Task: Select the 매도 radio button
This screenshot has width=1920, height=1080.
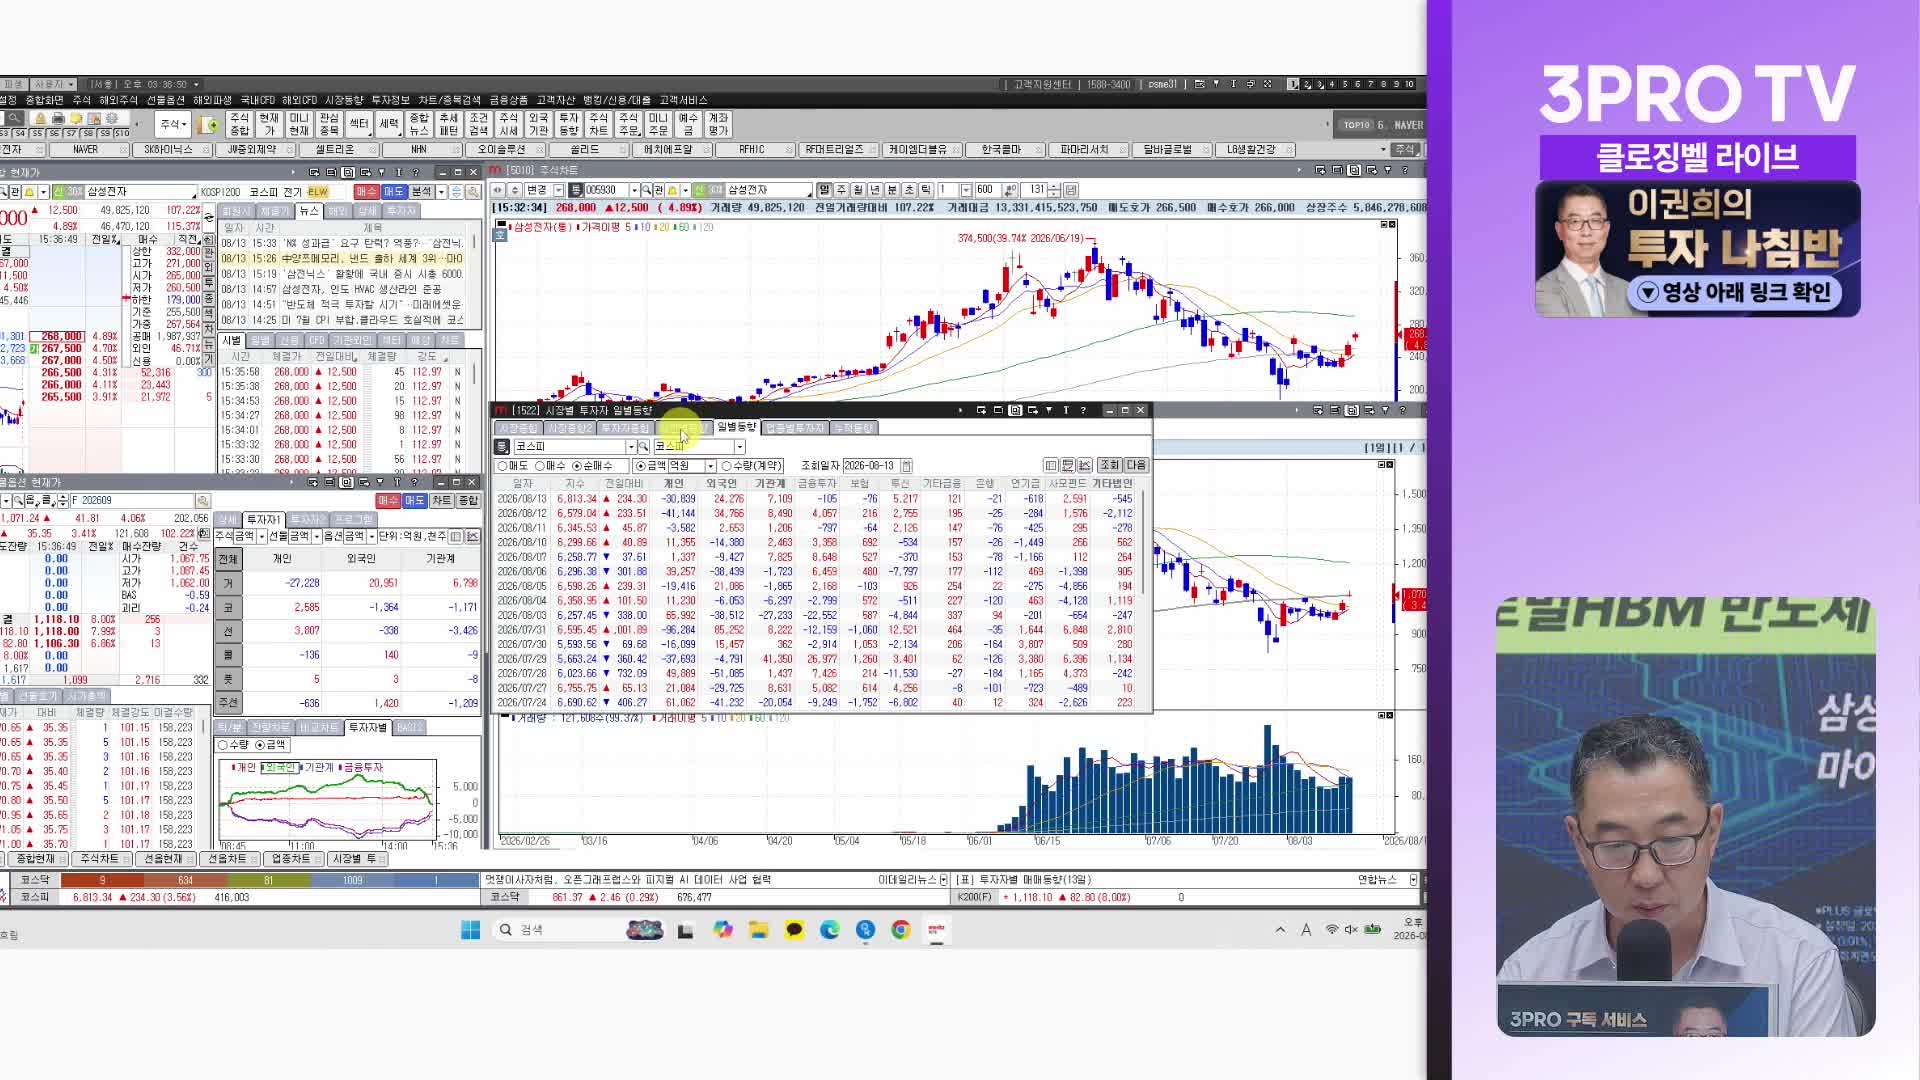Action: pyautogui.click(x=503, y=466)
